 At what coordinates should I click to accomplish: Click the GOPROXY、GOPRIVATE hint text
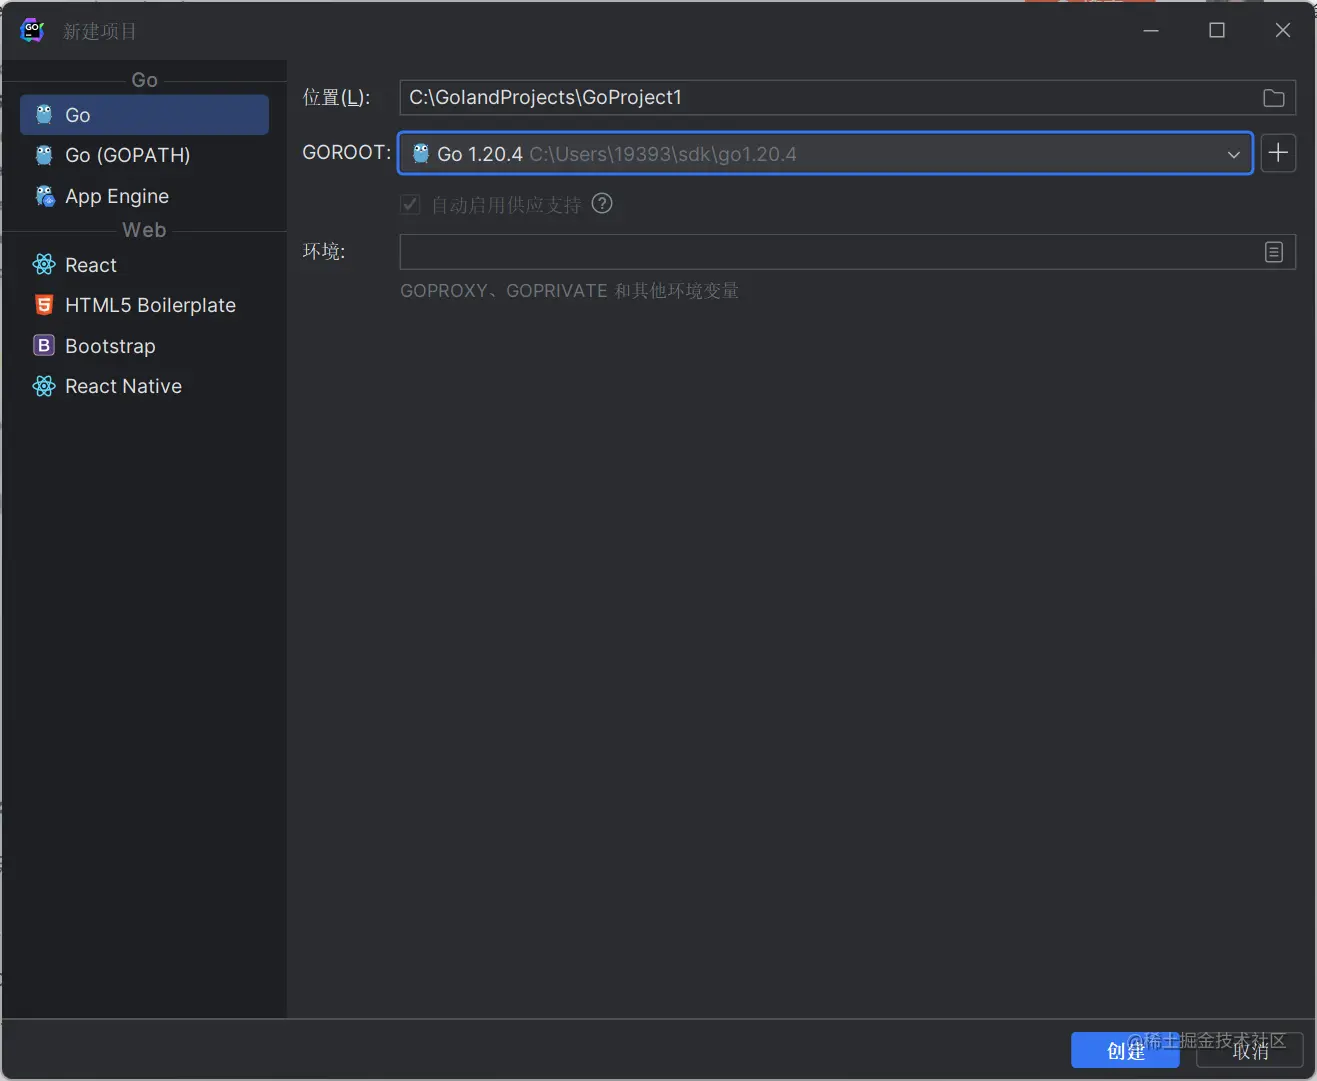[x=570, y=291]
